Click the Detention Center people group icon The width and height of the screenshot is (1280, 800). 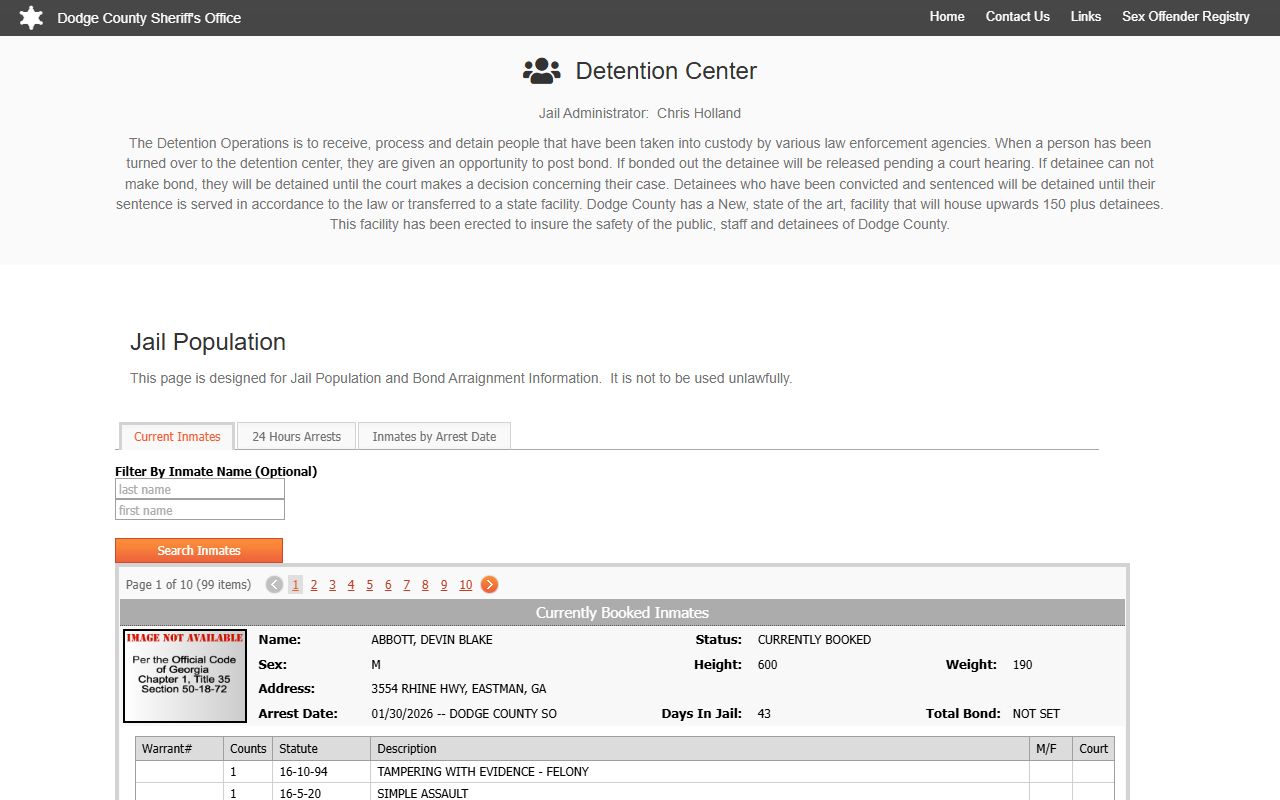541,71
